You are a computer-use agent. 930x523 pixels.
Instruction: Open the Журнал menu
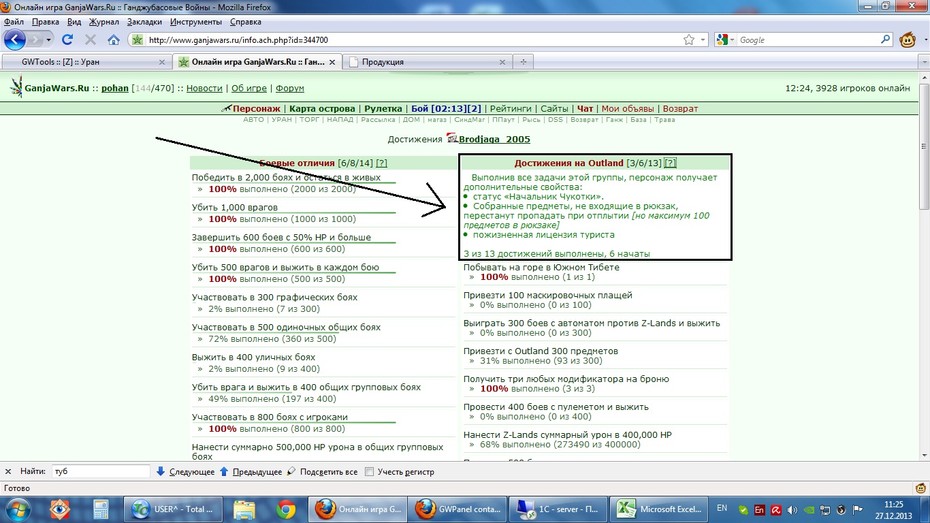click(x=104, y=22)
